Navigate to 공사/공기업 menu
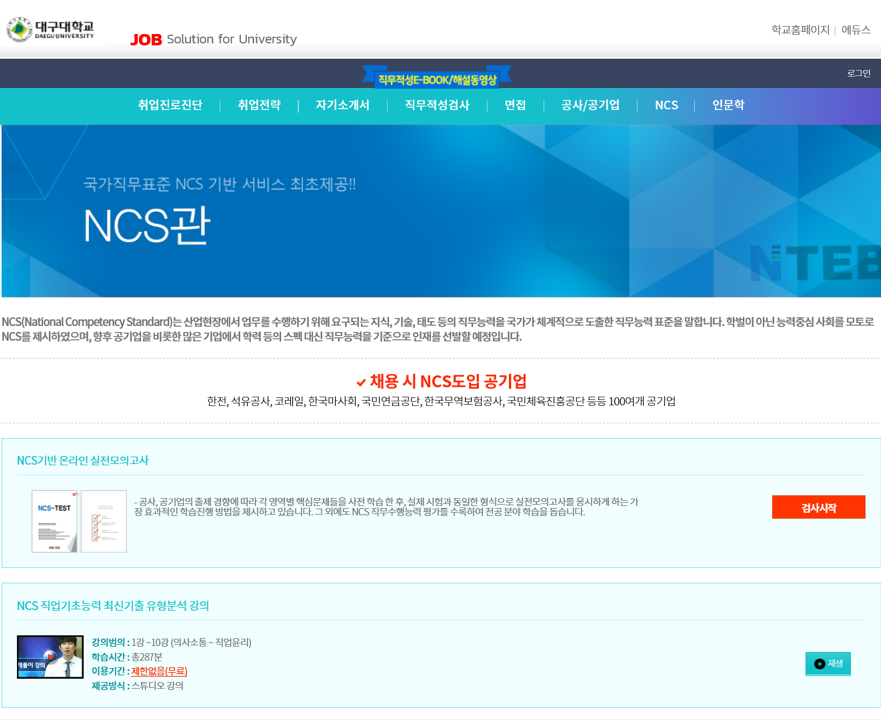Image resolution: width=881 pixels, height=720 pixels. pyautogui.click(x=590, y=105)
